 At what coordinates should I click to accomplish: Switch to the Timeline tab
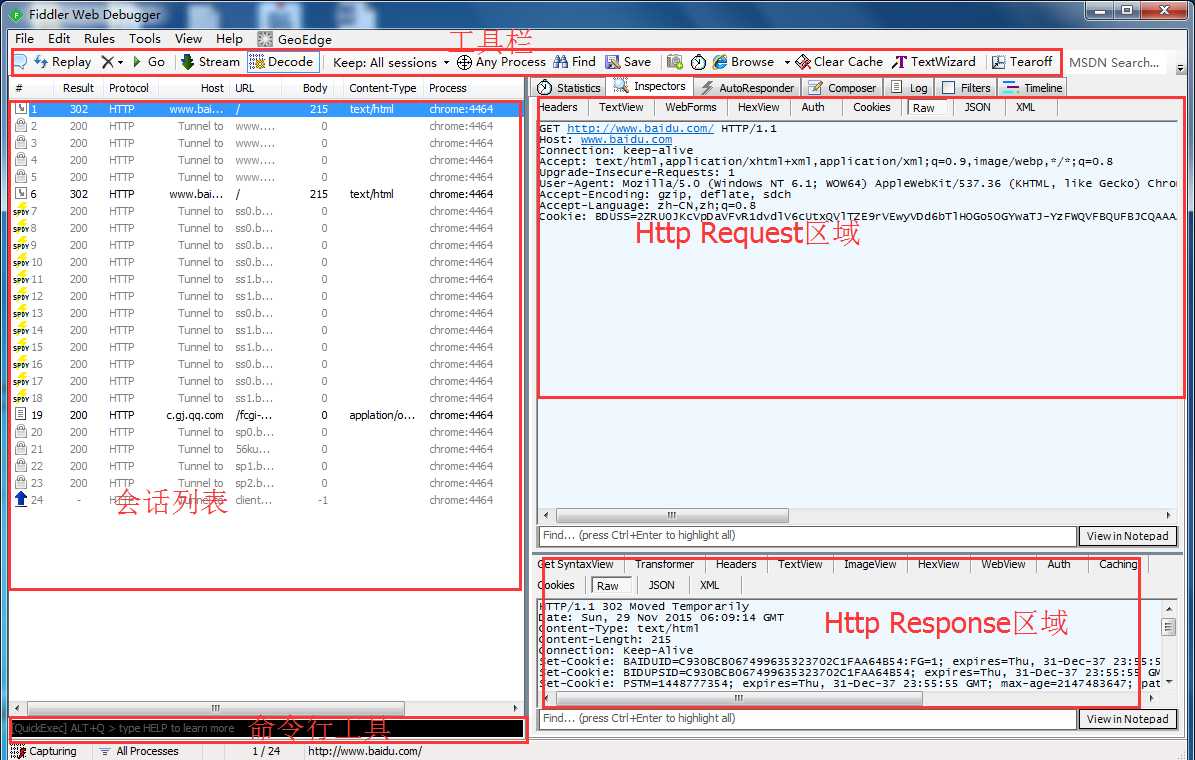tap(1033, 88)
